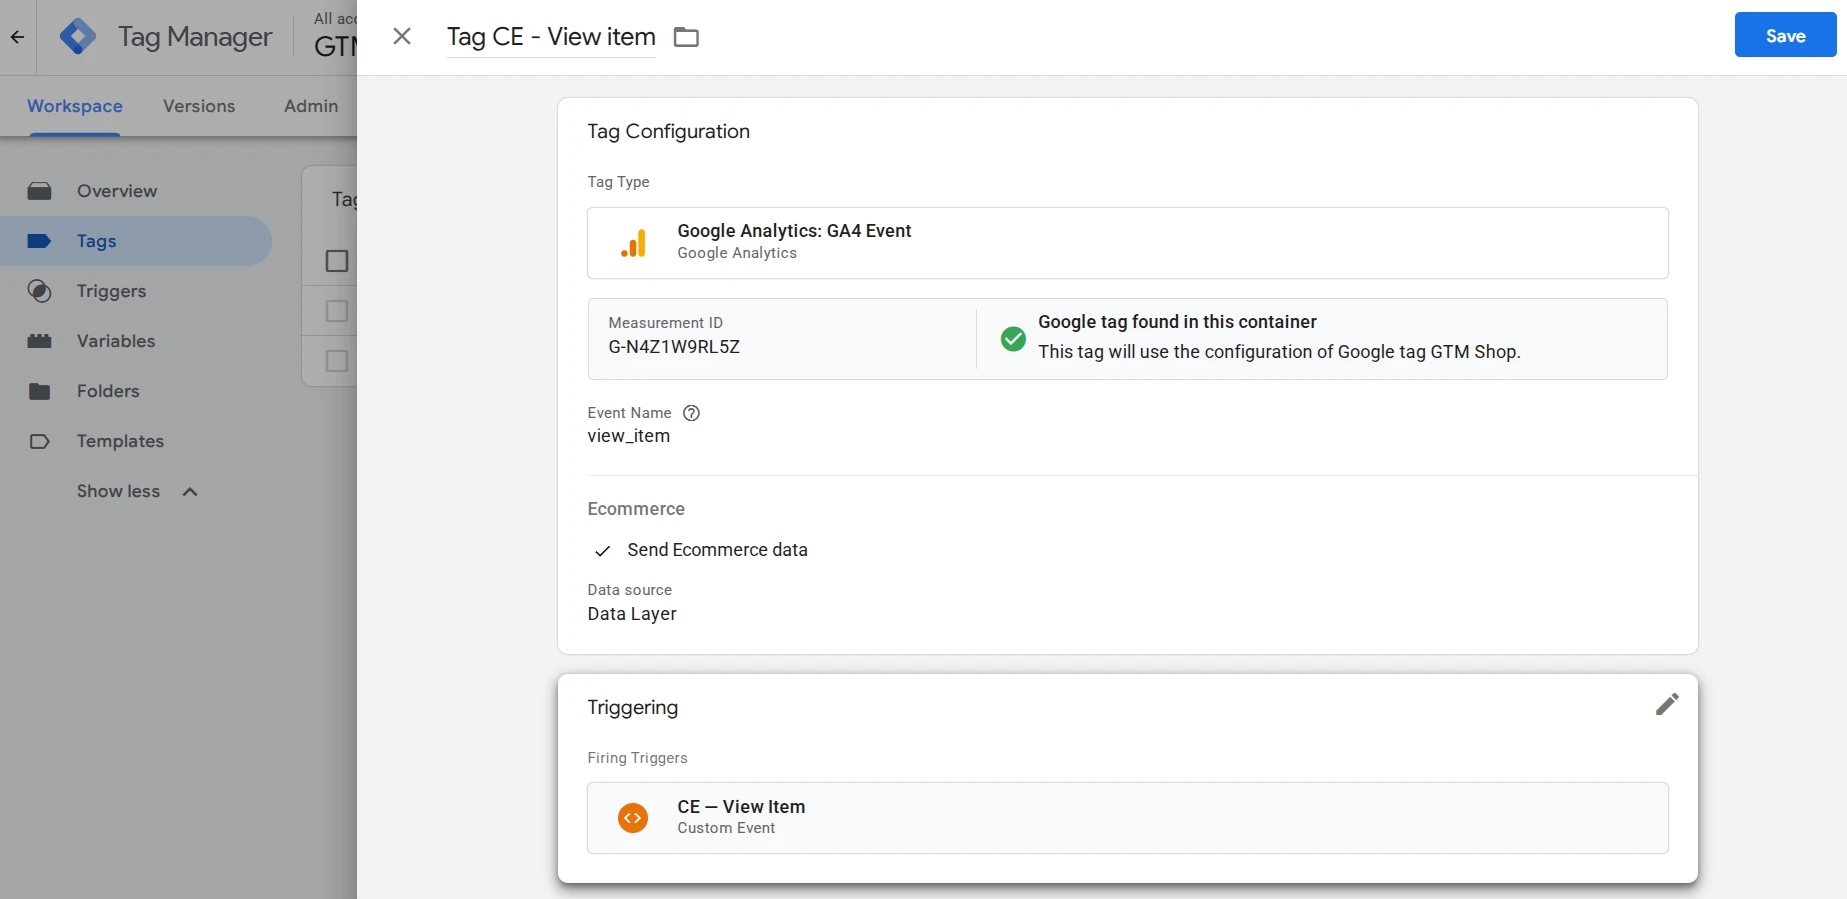Collapse sidebar with Show less
The height and width of the screenshot is (899, 1847).
pos(118,491)
